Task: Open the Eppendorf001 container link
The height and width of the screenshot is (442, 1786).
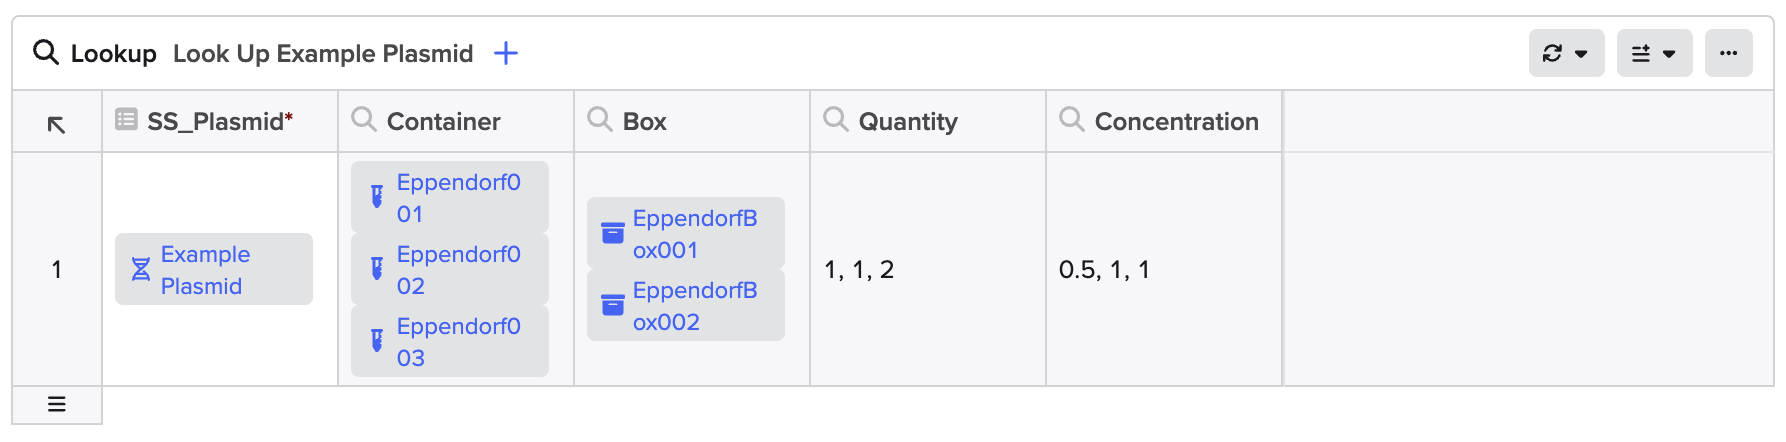Action: click(x=458, y=198)
